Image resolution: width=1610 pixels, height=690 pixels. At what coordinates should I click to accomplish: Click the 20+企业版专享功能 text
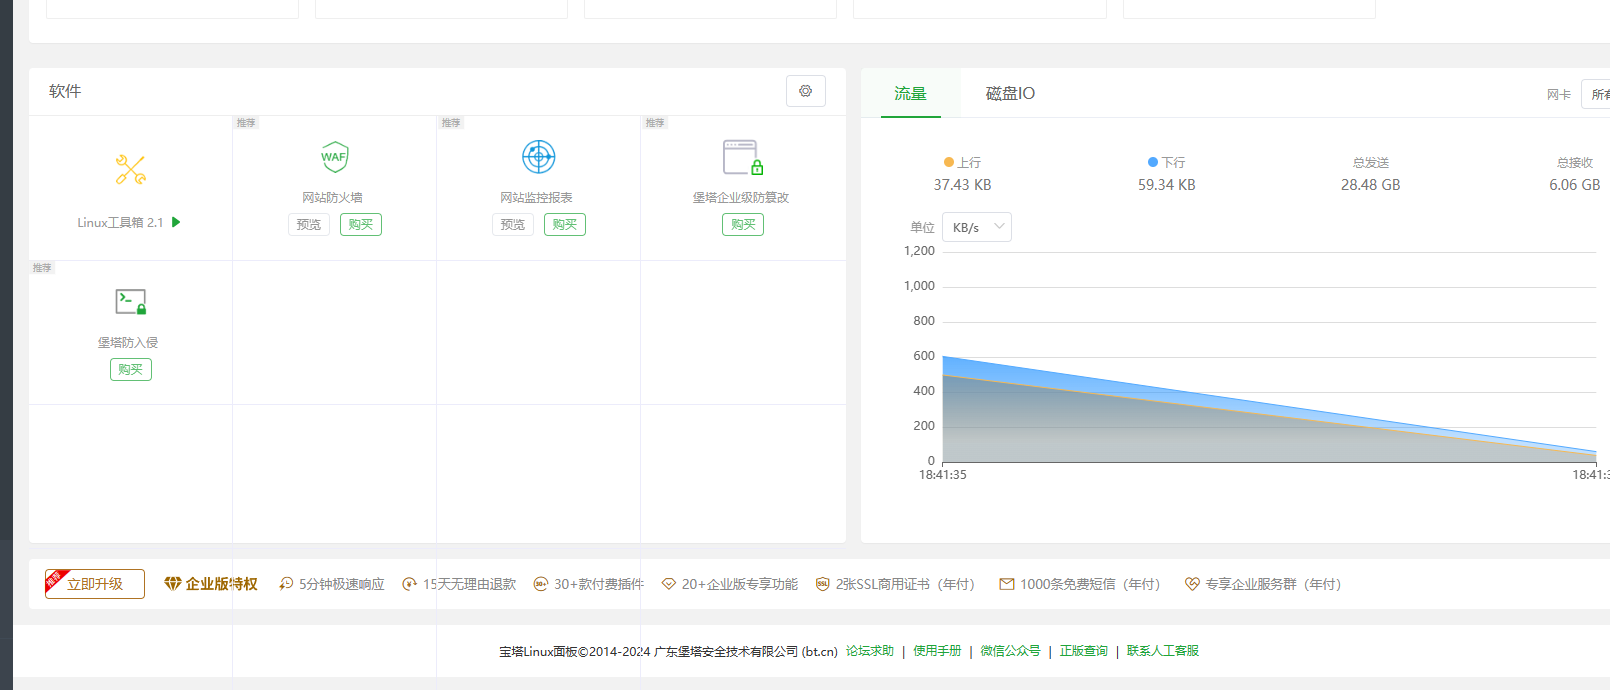[740, 584]
